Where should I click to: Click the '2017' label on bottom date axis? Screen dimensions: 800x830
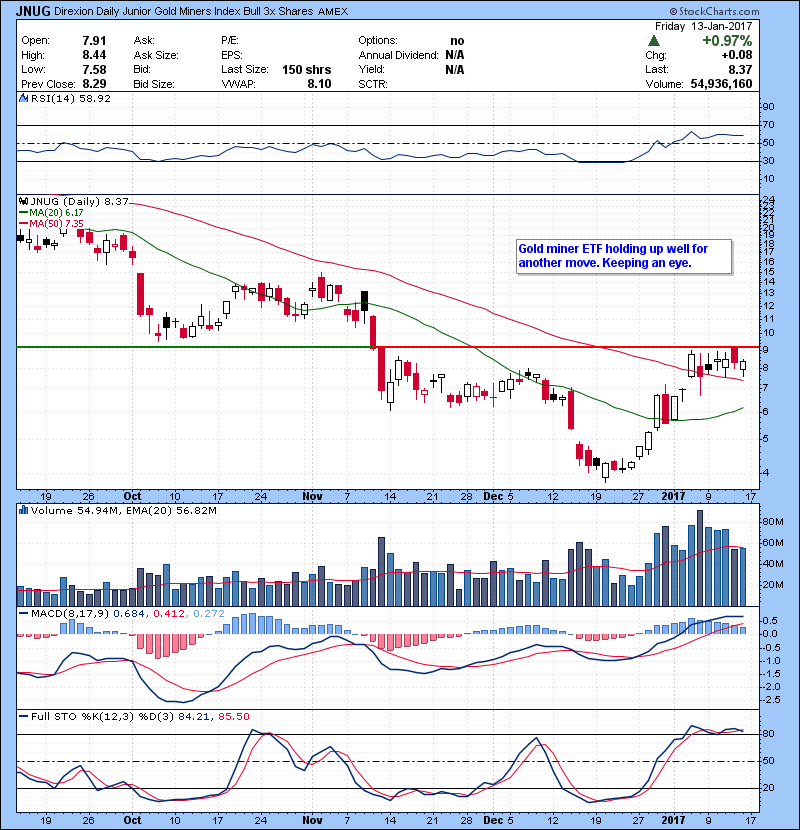click(x=673, y=820)
